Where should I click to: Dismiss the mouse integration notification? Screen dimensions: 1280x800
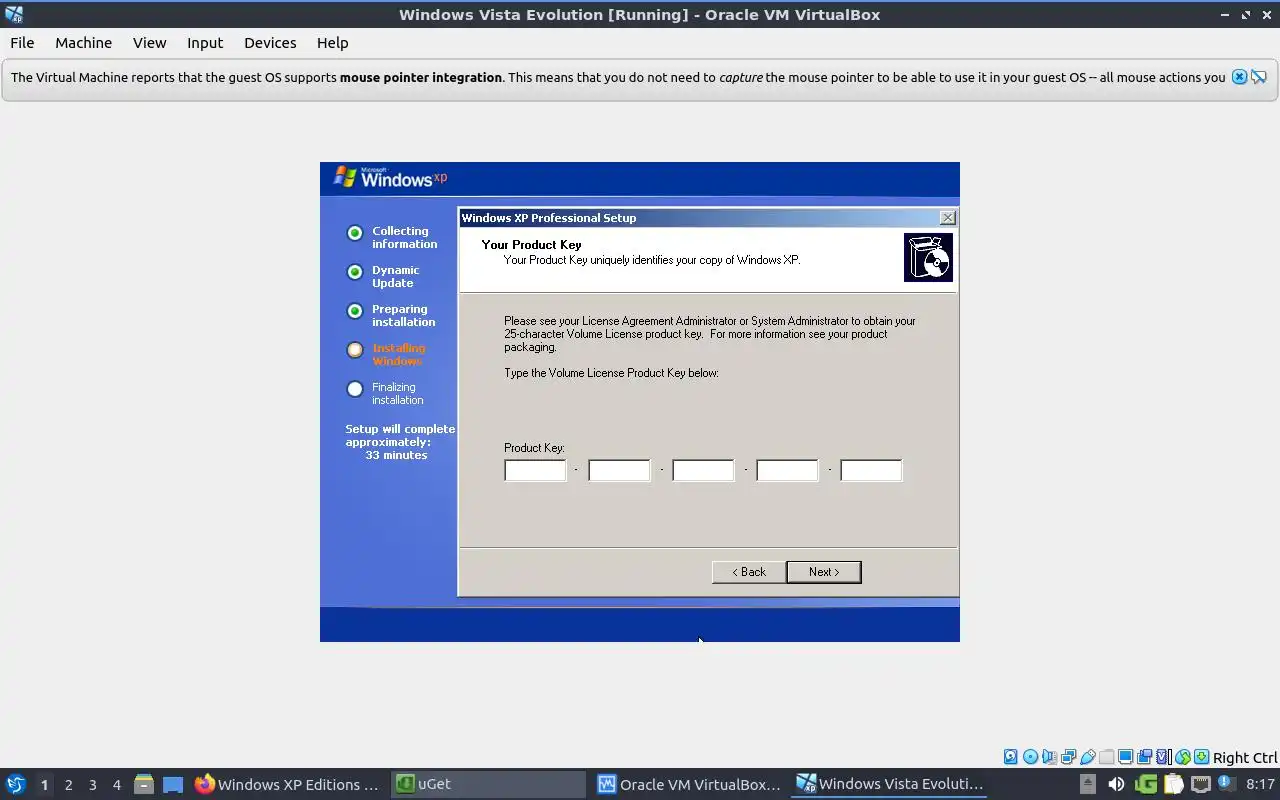(x=1239, y=77)
